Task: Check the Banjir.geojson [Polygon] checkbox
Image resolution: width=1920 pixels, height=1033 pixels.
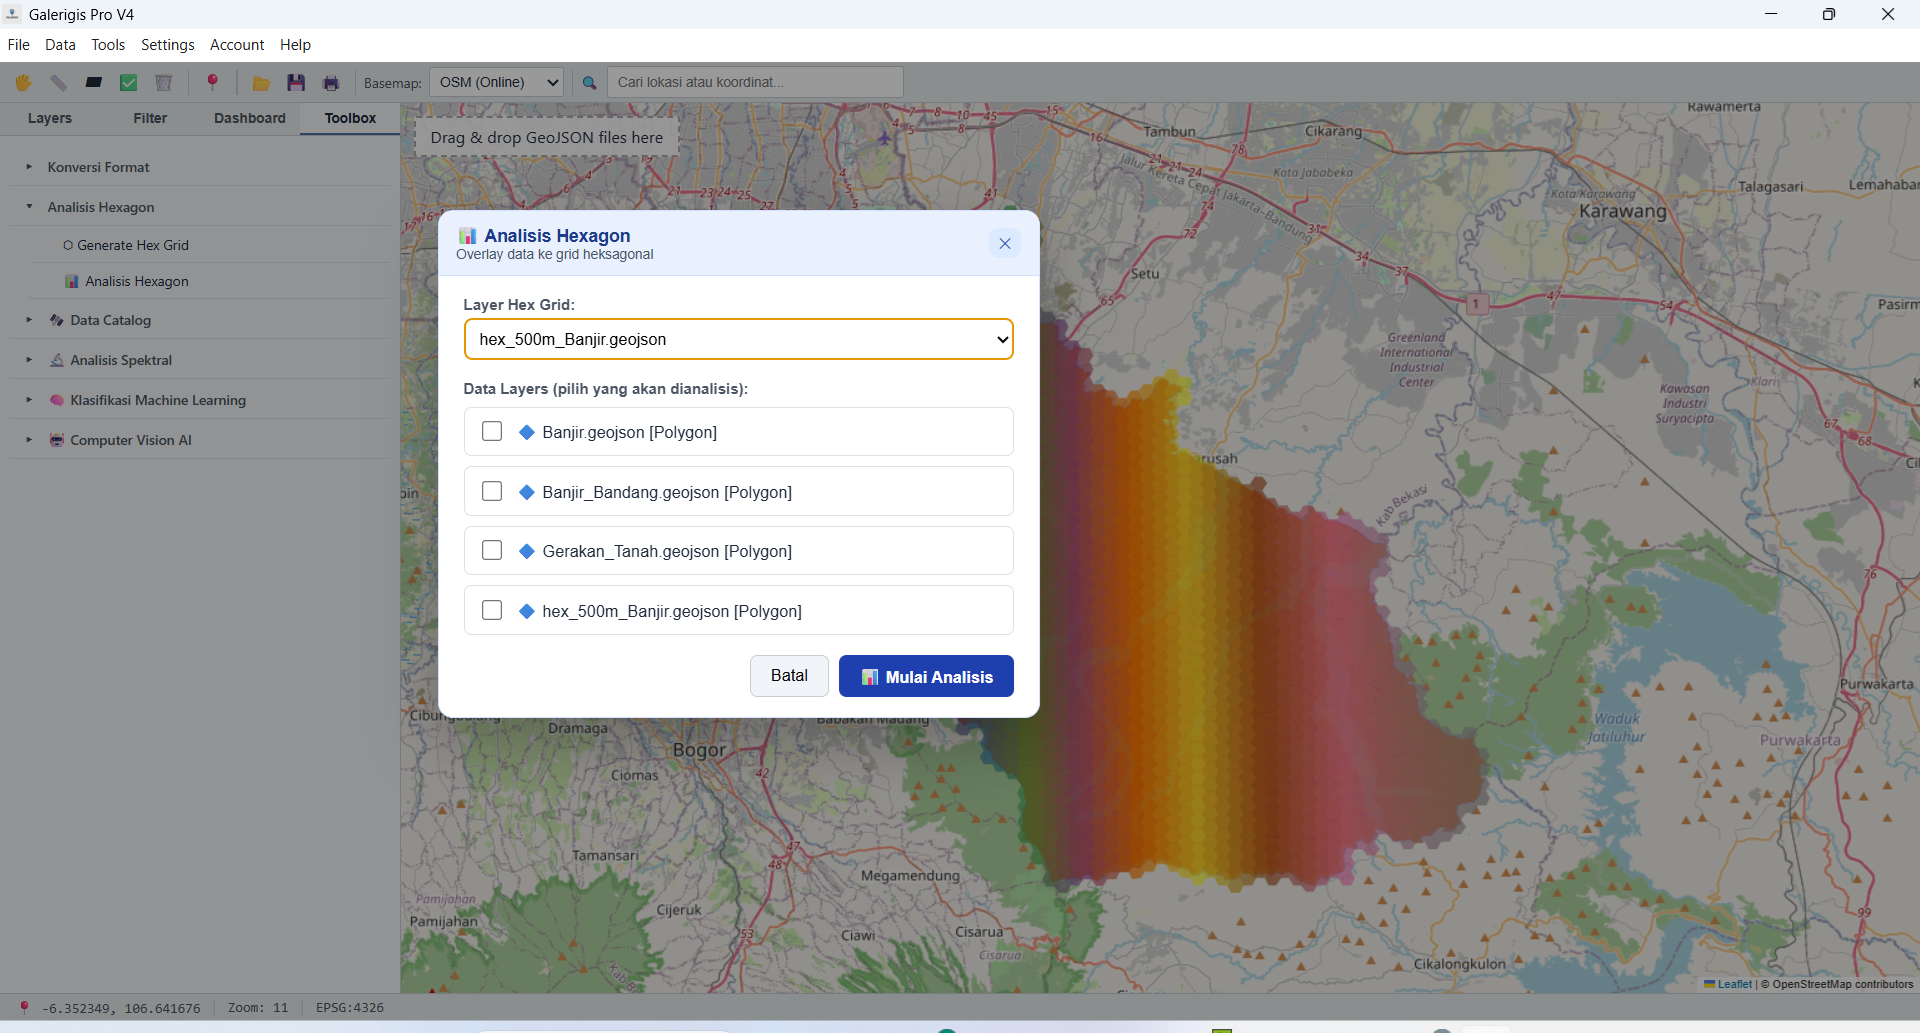Action: coord(492,431)
